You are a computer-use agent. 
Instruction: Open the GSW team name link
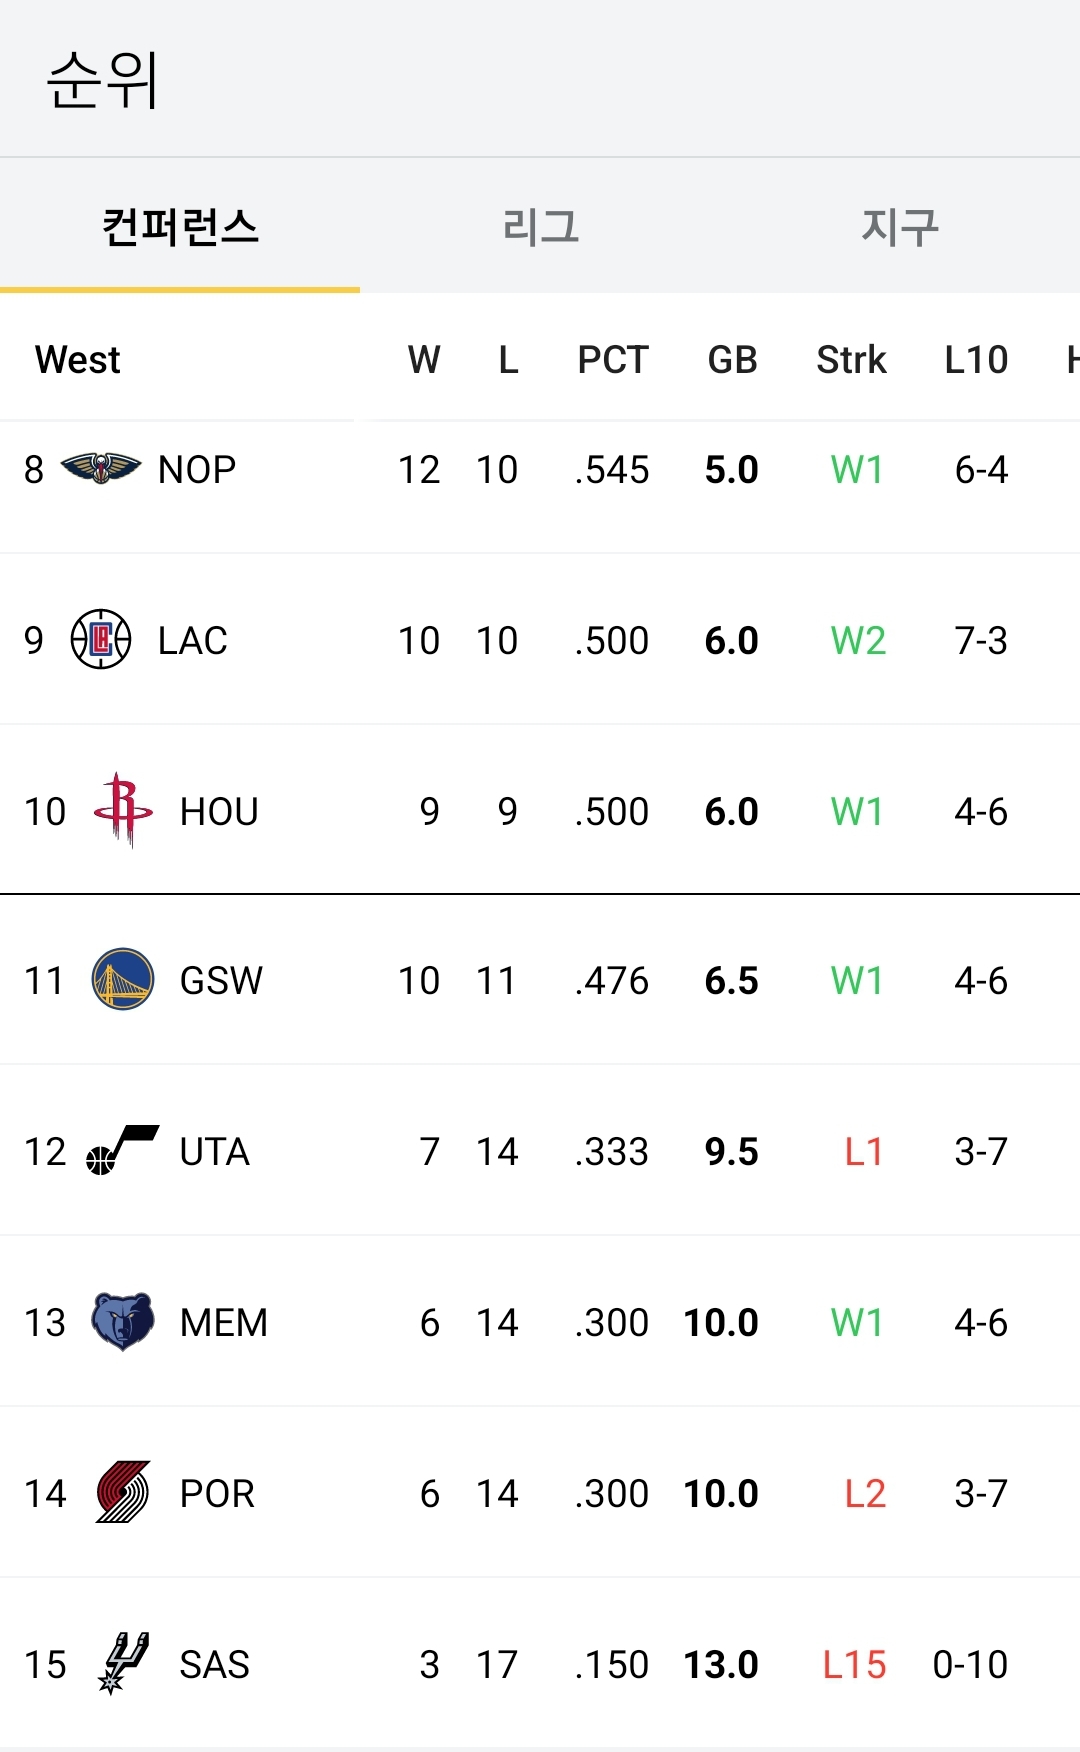(221, 980)
